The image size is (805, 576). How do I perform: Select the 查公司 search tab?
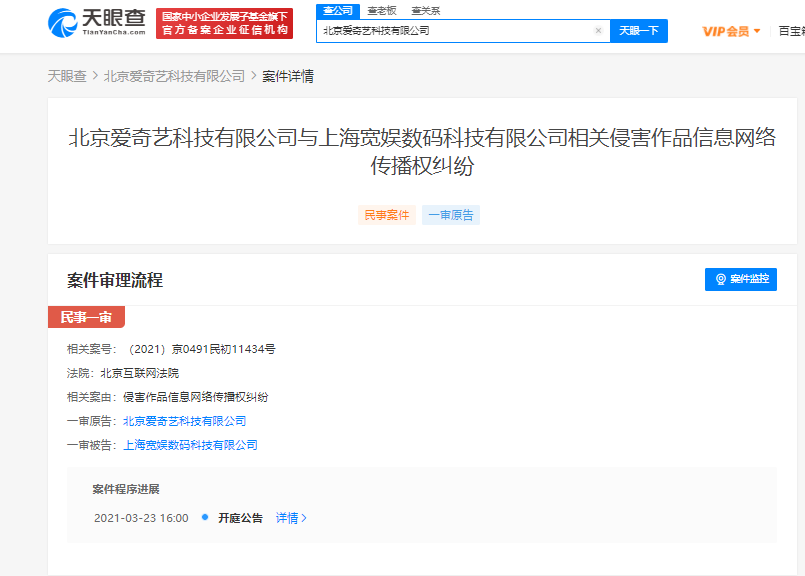(x=338, y=11)
